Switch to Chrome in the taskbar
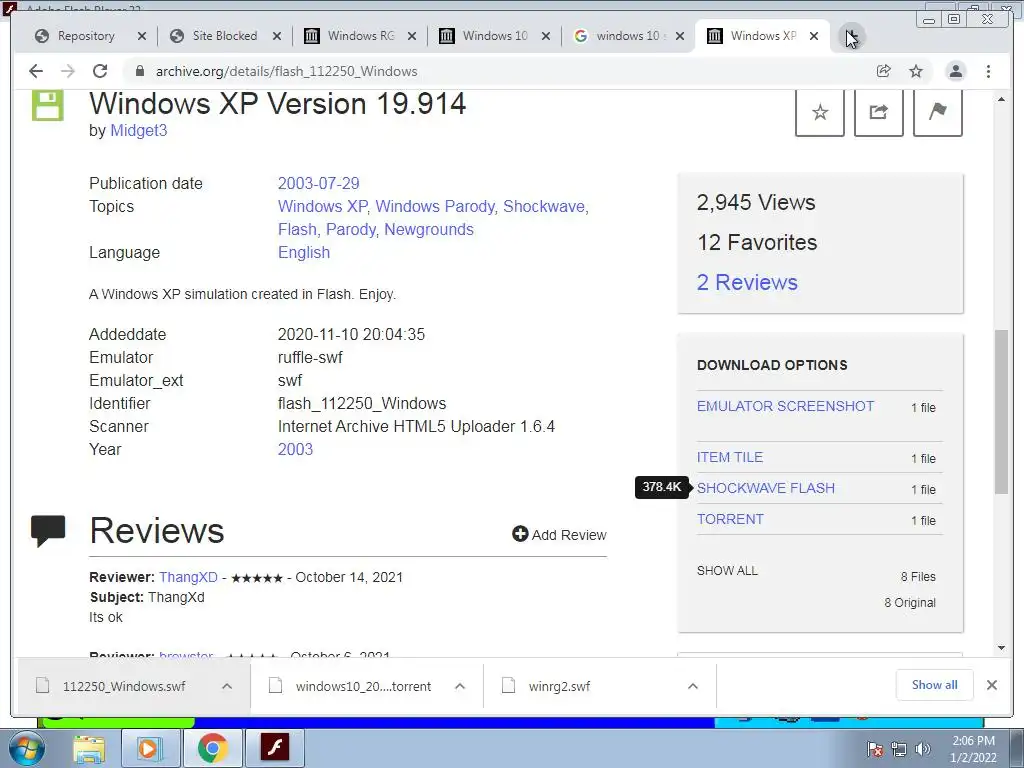 tap(212, 748)
